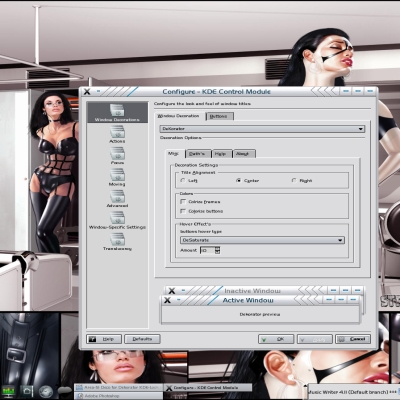
Task: Click the Defaults button
Action: click(x=142, y=339)
